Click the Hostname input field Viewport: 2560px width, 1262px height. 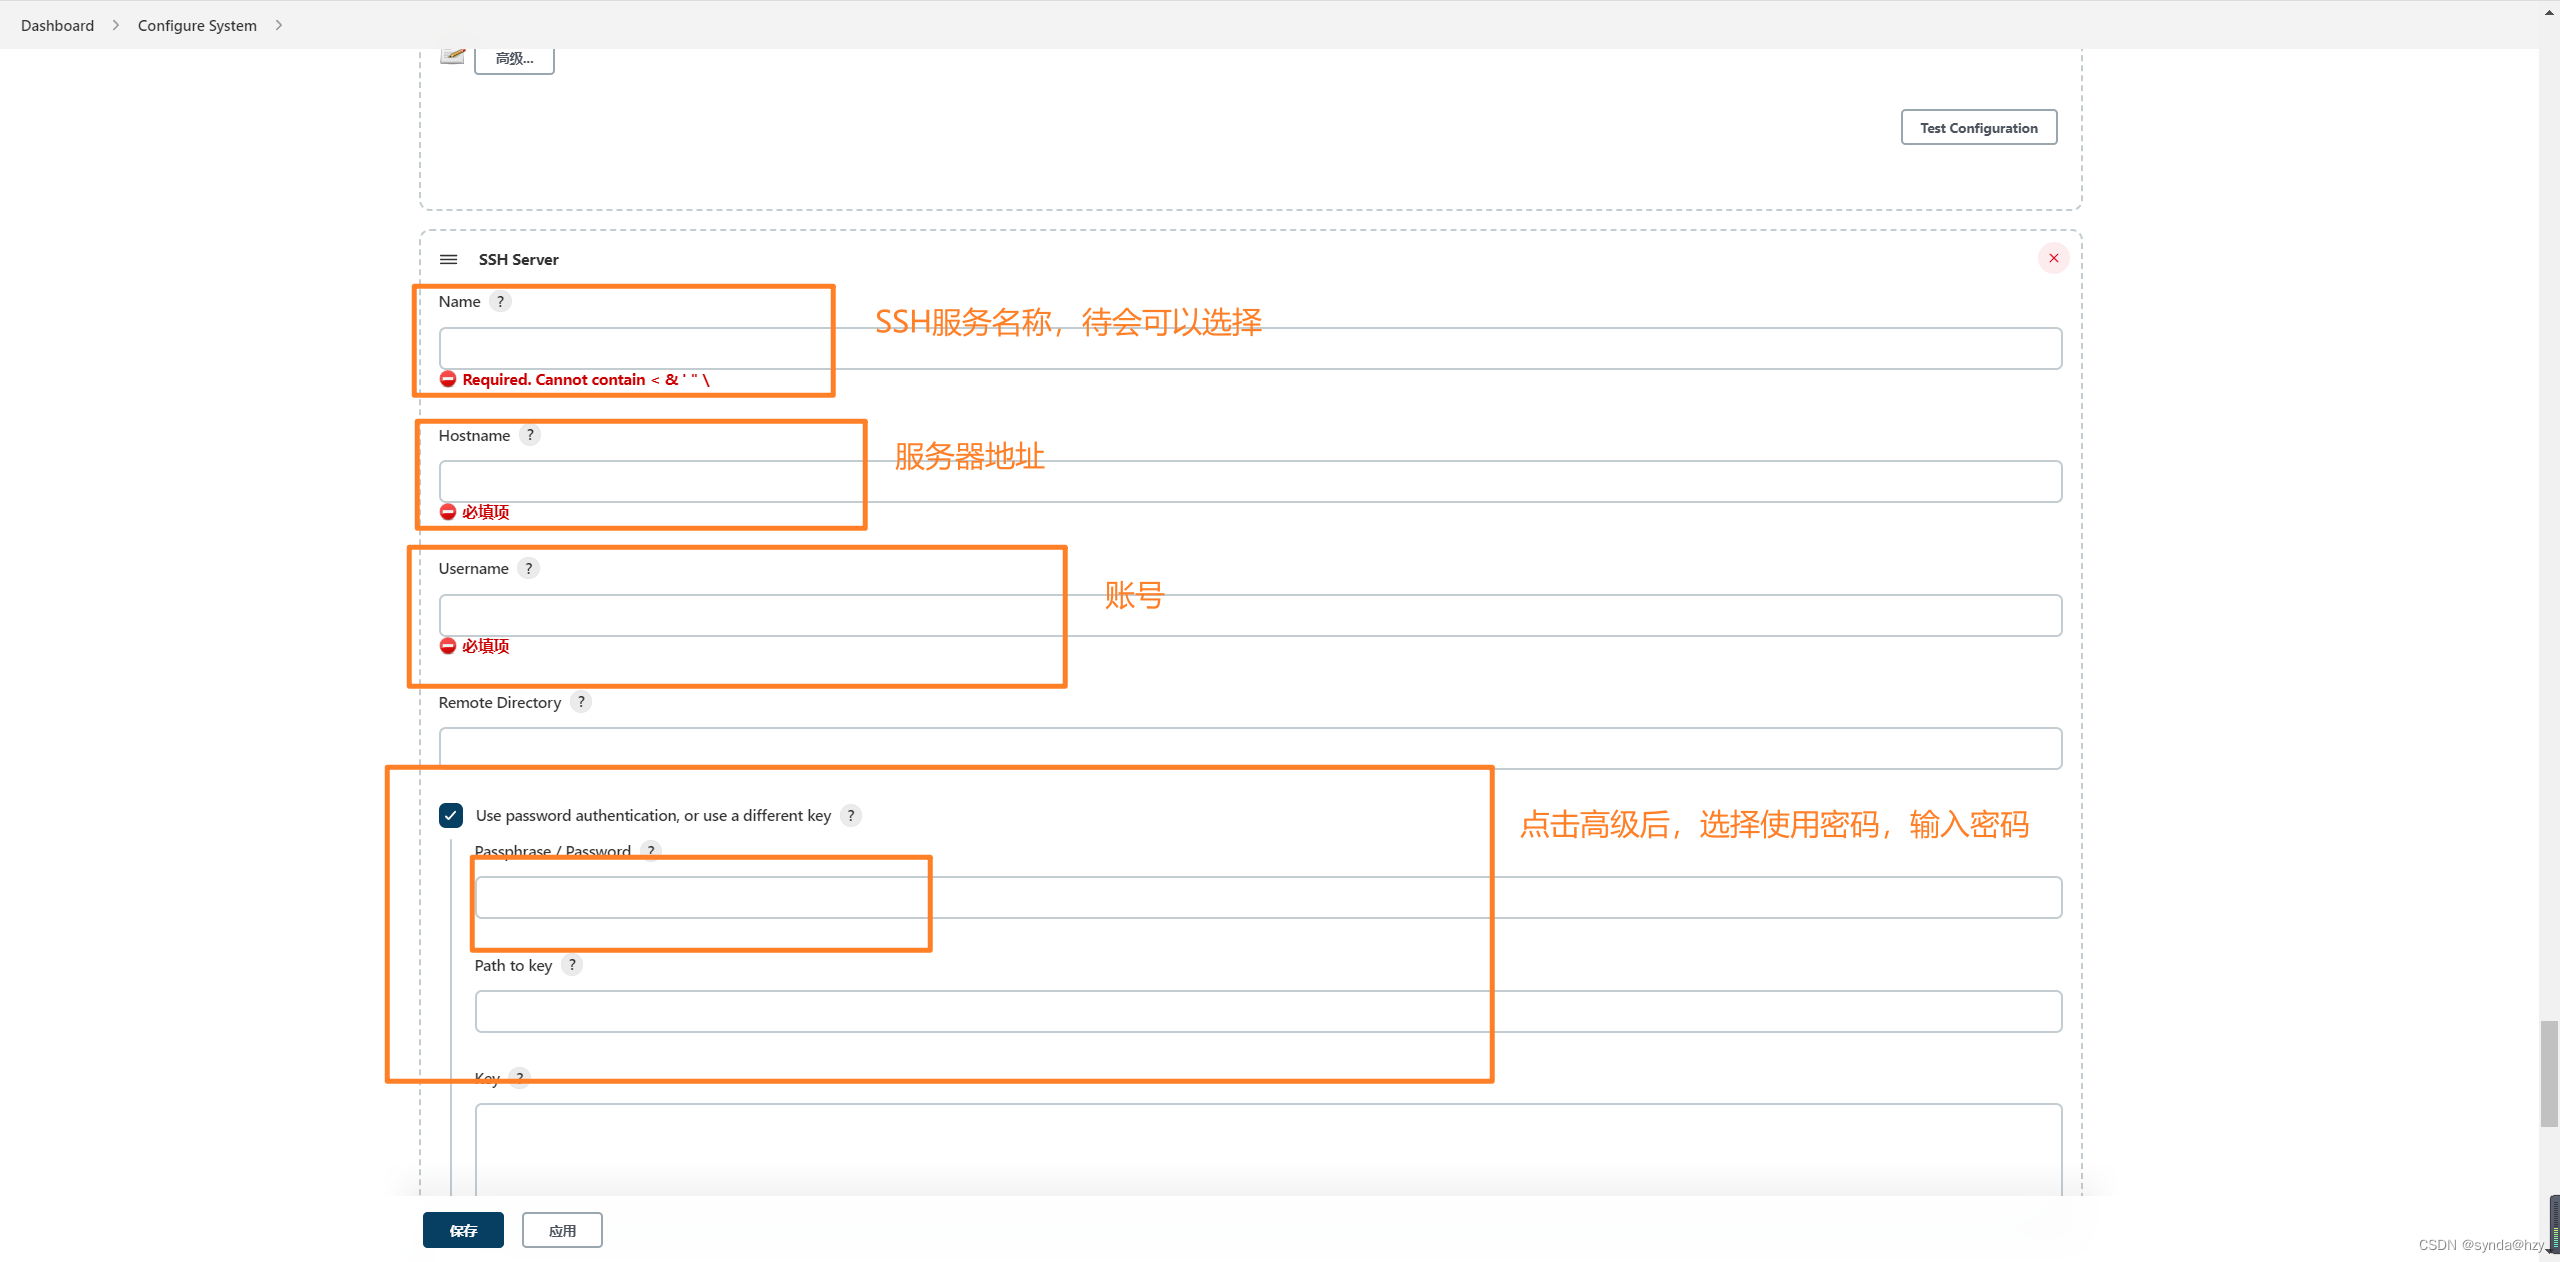coord(1249,480)
